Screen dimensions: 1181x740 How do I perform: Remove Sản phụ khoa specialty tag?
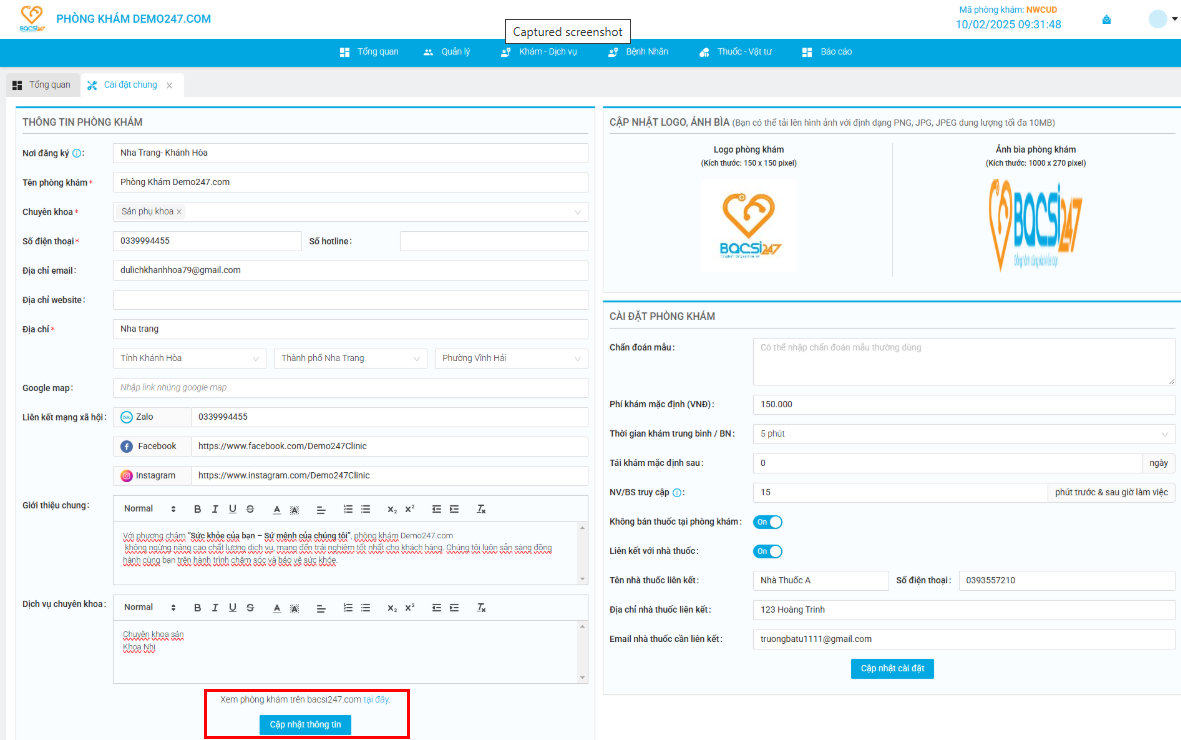[179, 212]
